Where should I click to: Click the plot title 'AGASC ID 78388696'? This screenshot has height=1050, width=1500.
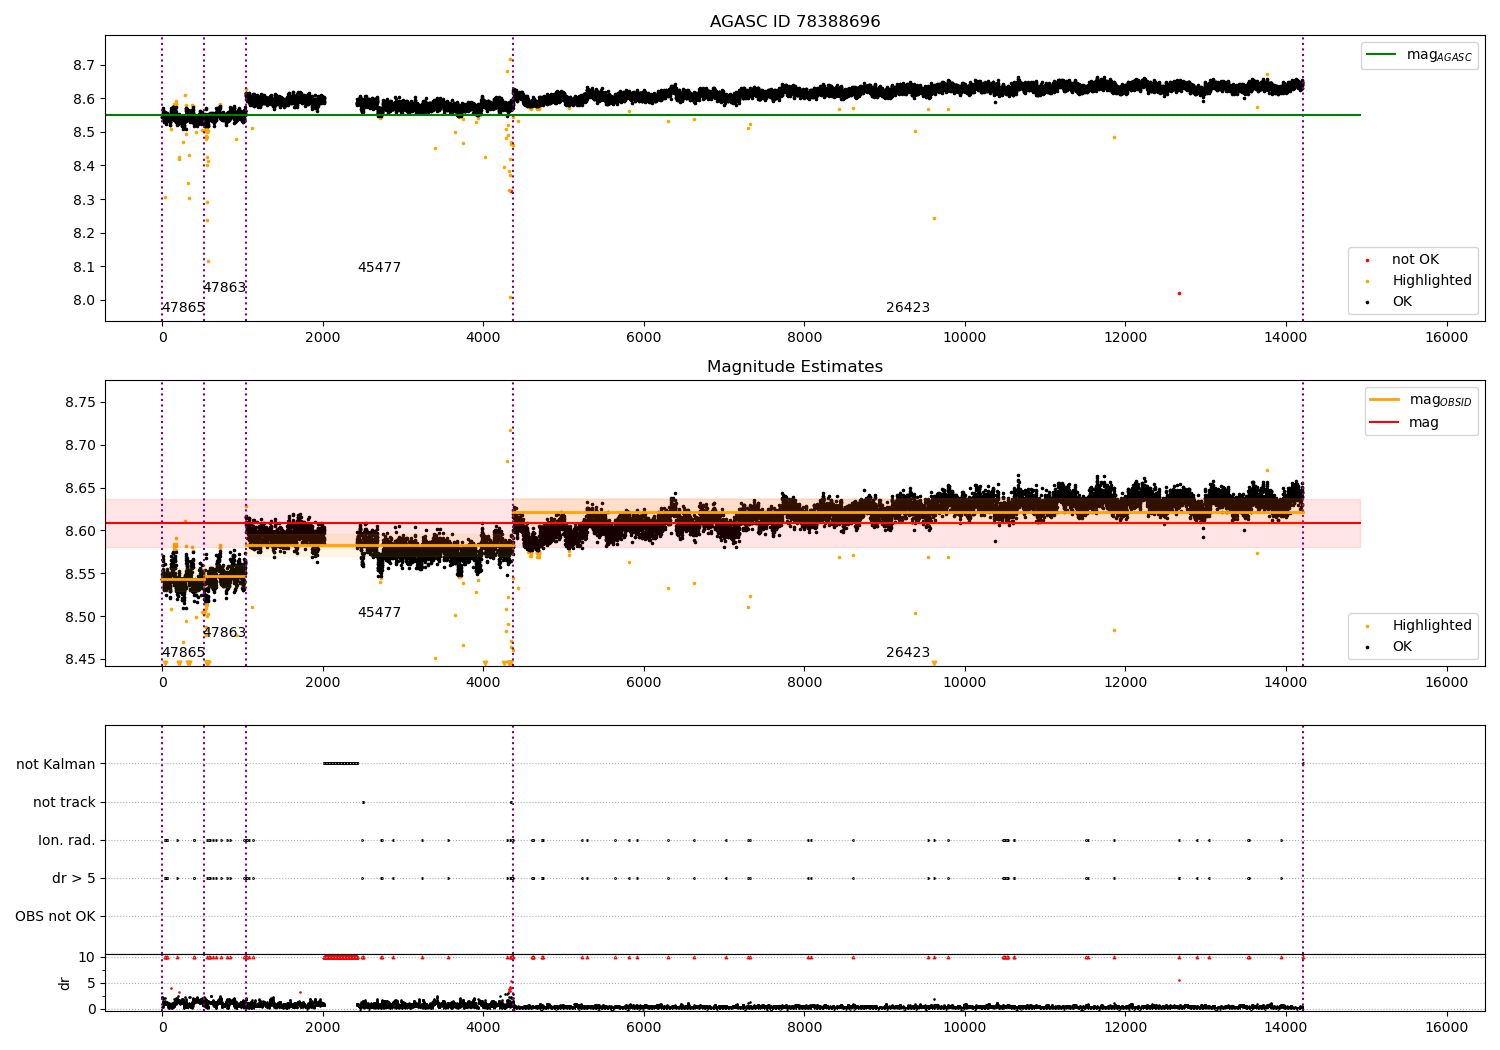[795, 22]
